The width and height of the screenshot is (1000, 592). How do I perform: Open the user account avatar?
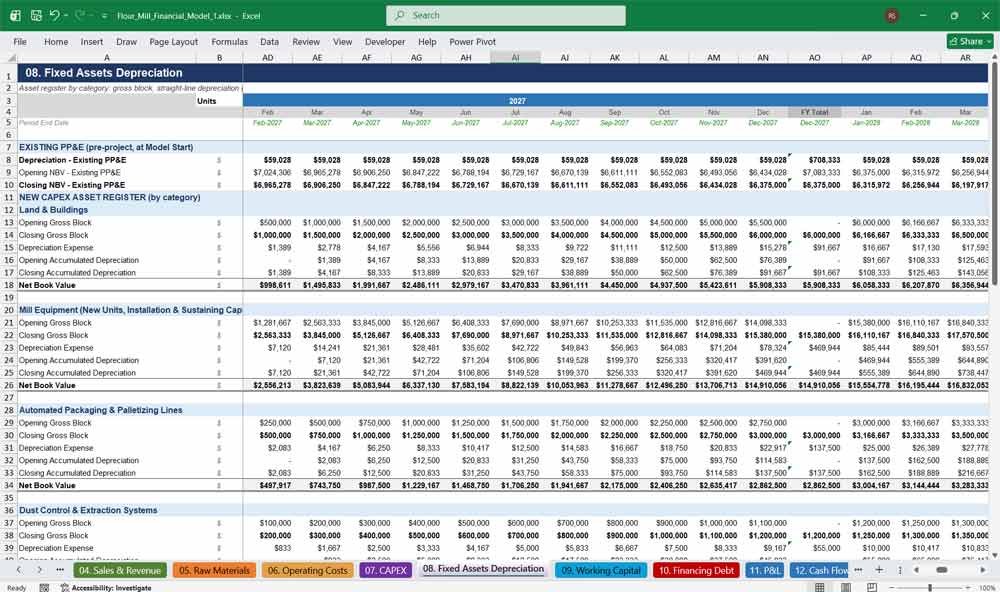click(892, 16)
